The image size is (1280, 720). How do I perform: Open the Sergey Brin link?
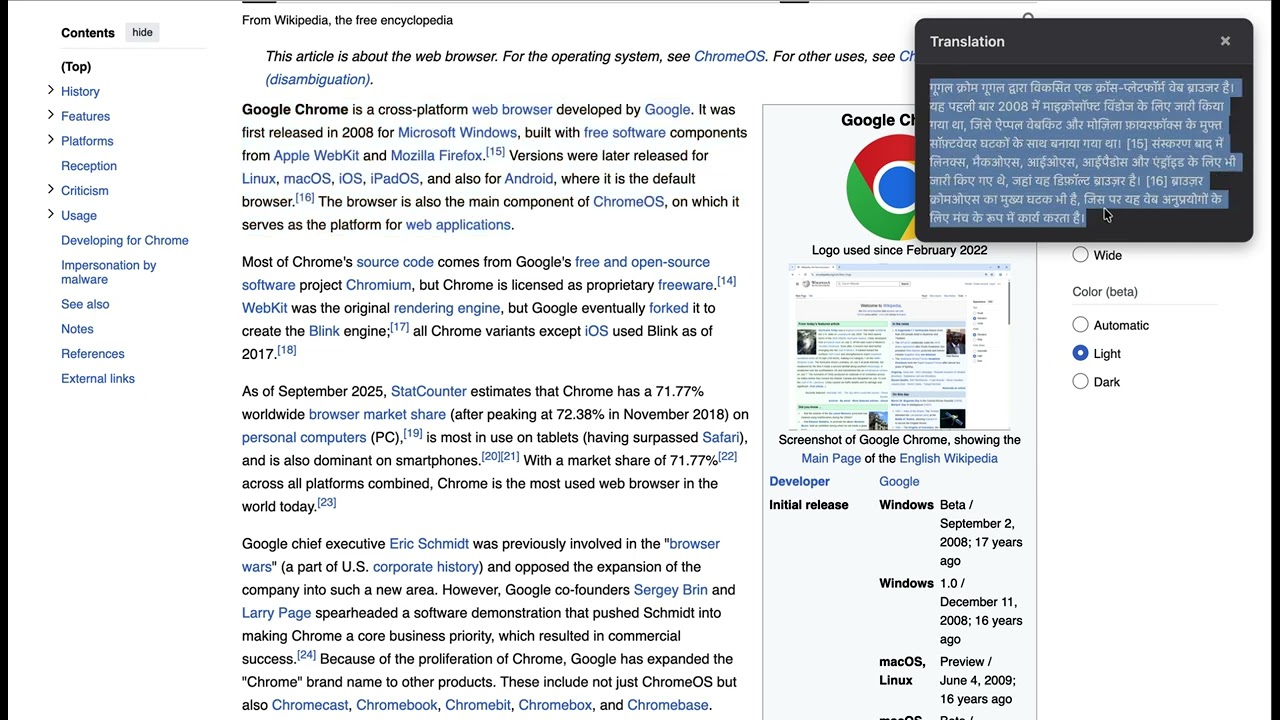point(670,590)
